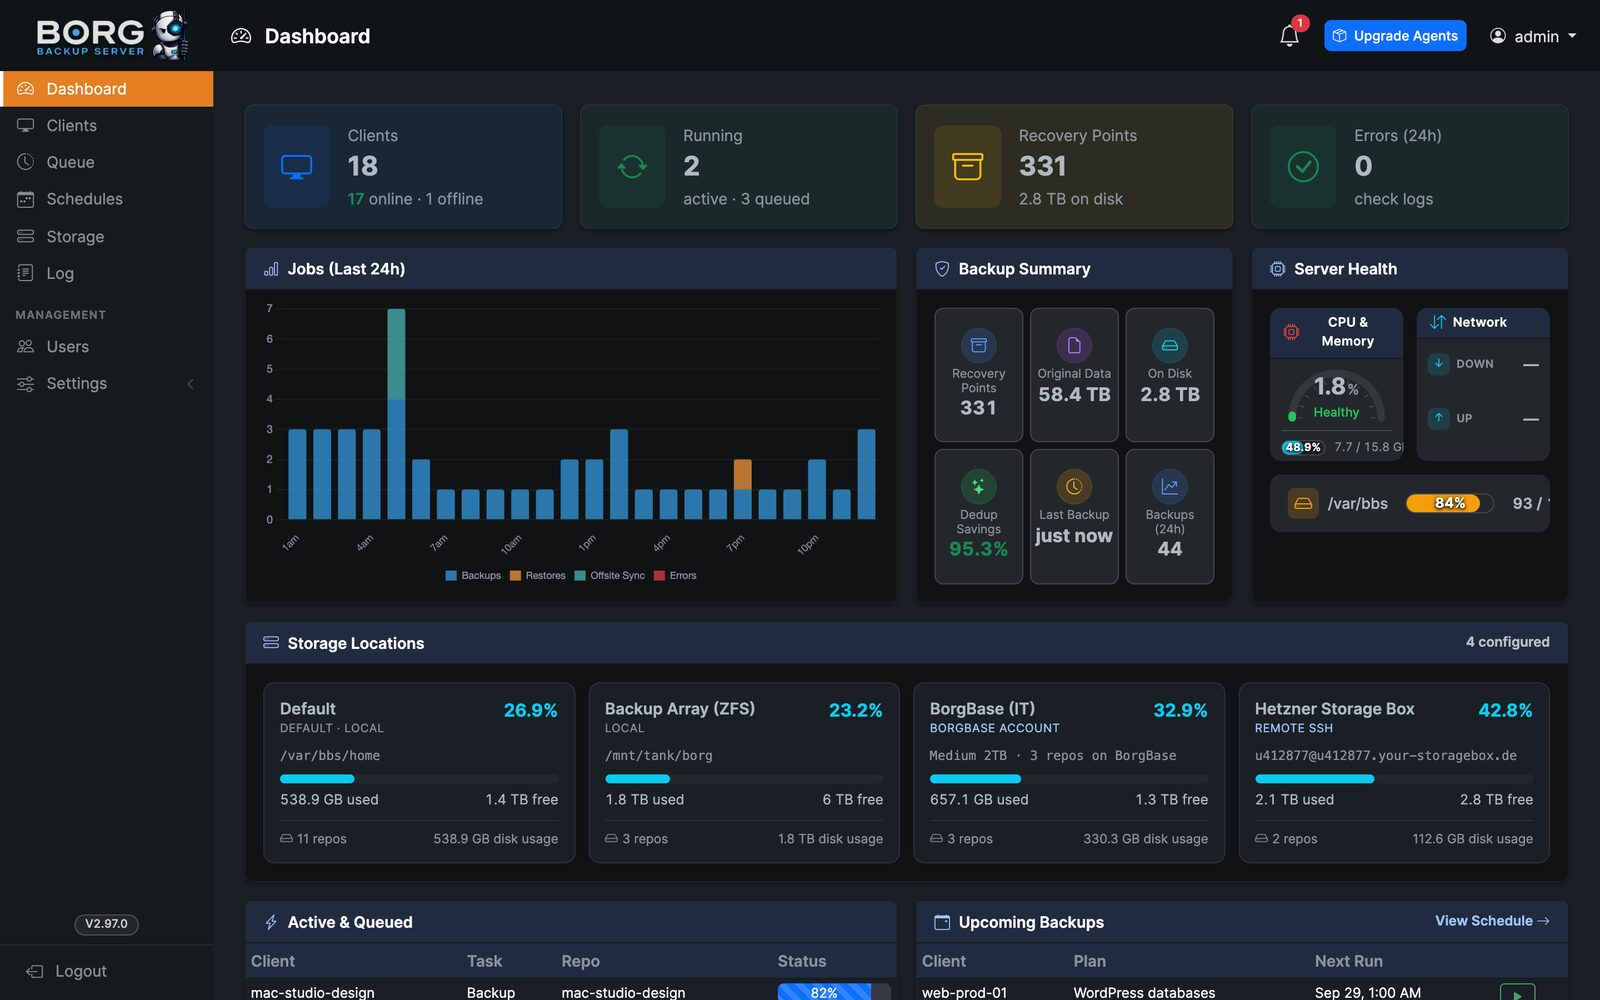Click the Running sync icon

point(632,167)
